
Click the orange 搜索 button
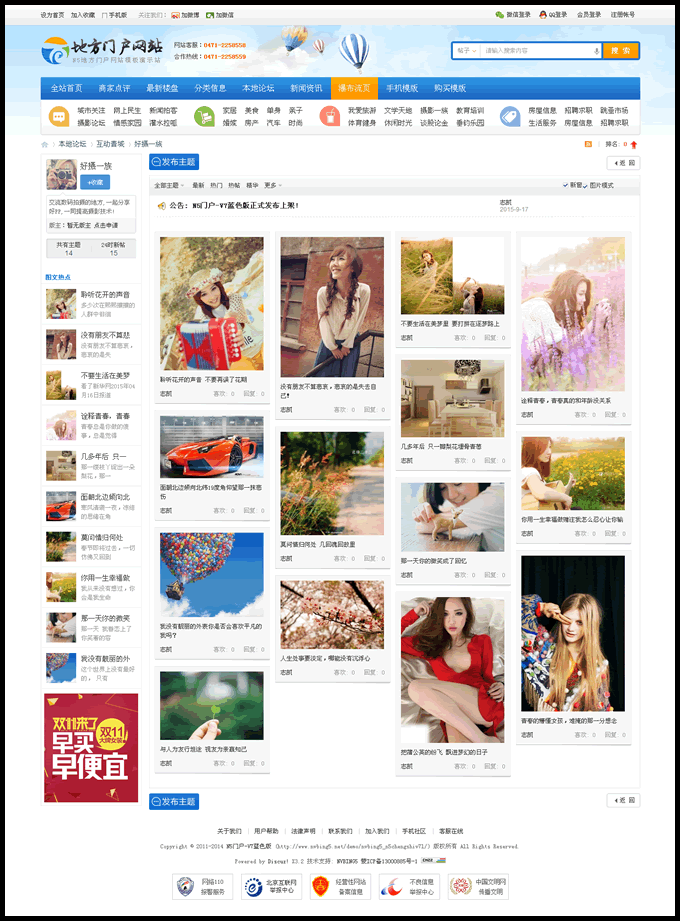[x=621, y=51]
